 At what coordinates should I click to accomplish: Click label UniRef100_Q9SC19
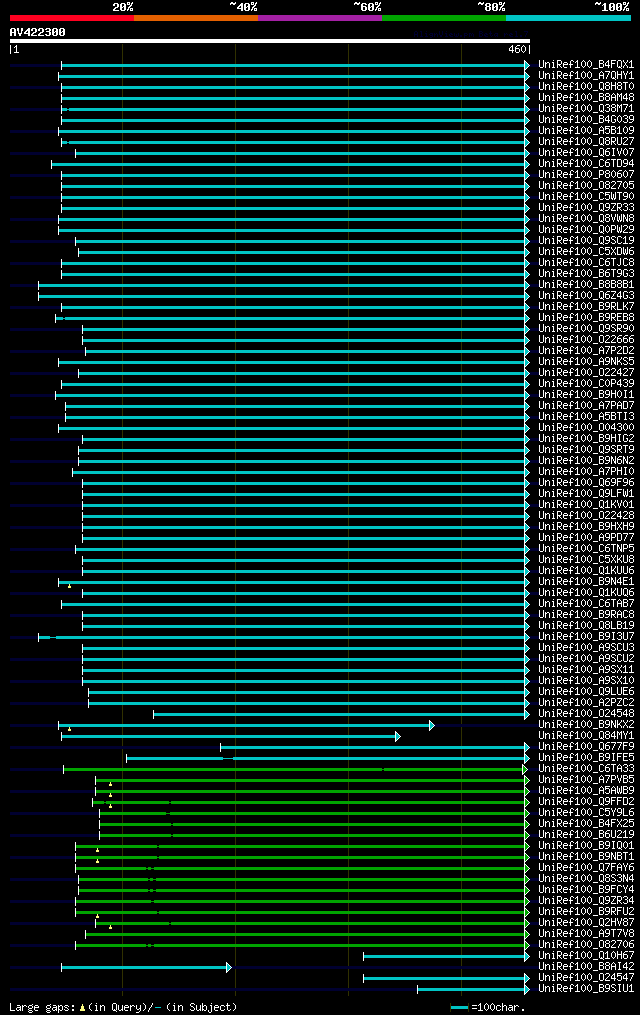pyautogui.click(x=586, y=241)
